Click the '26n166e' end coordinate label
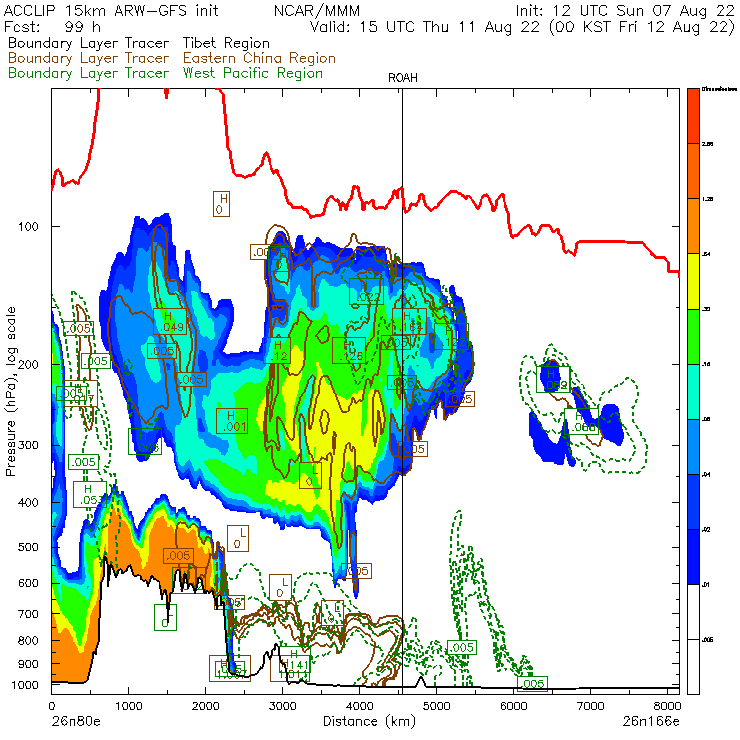The width and height of the screenshot is (740, 740). tap(651, 722)
